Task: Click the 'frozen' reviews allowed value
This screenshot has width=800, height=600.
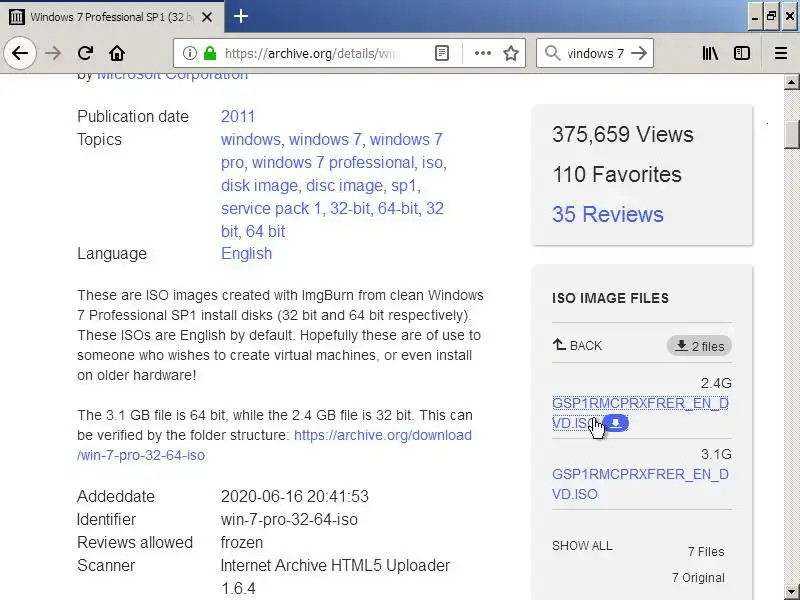Action: coord(241,542)
